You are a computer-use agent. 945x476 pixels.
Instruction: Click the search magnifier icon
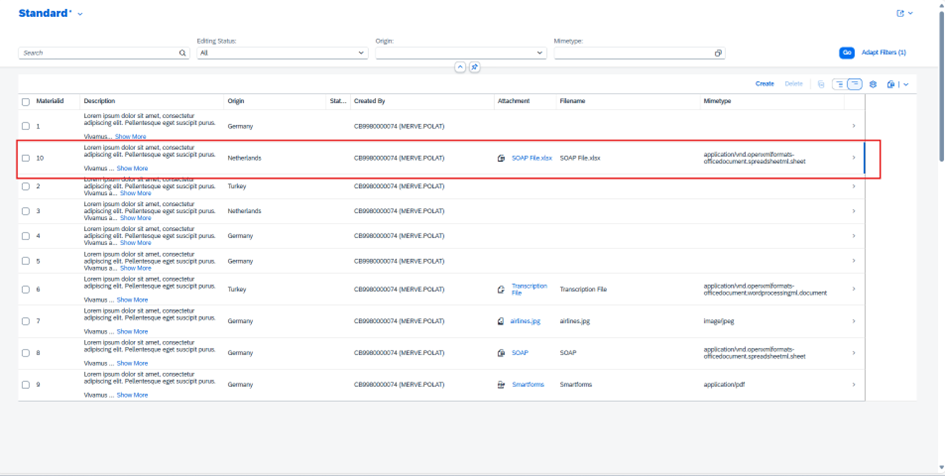pyautogui.click(x=183, y=53)
